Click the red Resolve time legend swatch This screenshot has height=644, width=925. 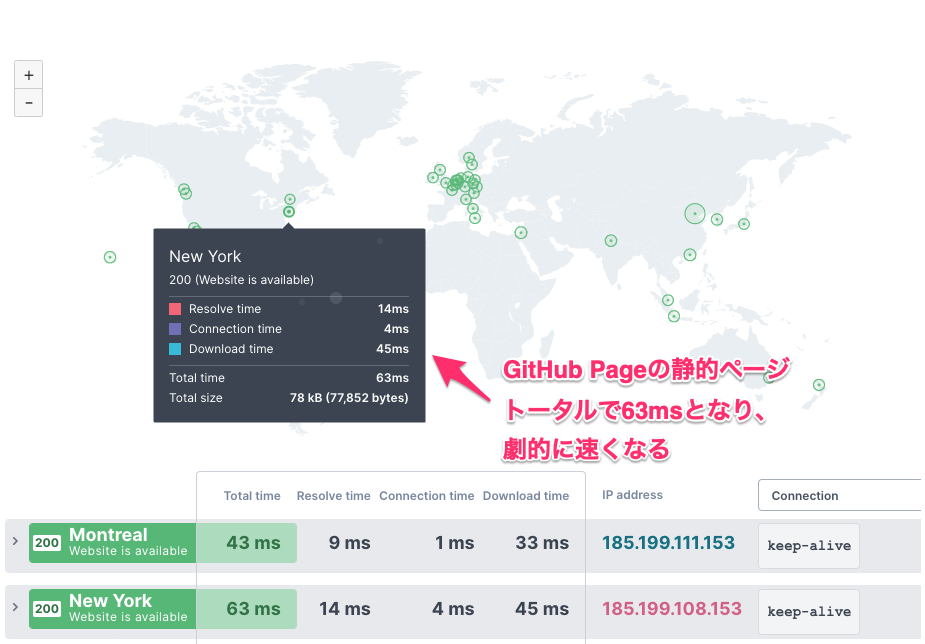[175, 309]
